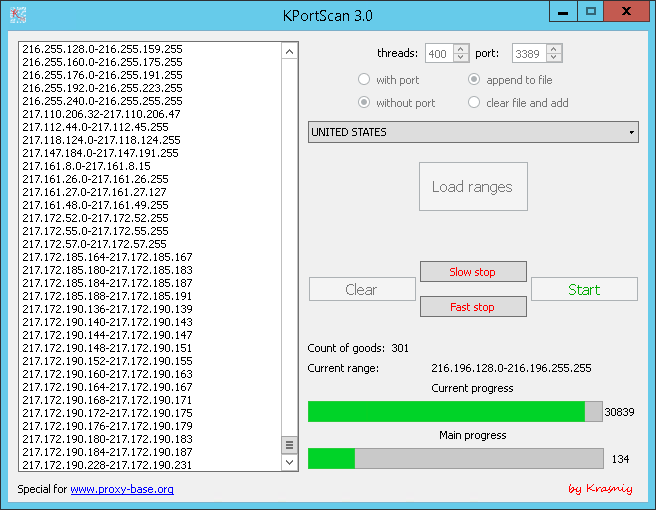
Task: Select range 217.110.206.32-217.110.206.47
Action: pyautogui.click(x=101, y=114)
